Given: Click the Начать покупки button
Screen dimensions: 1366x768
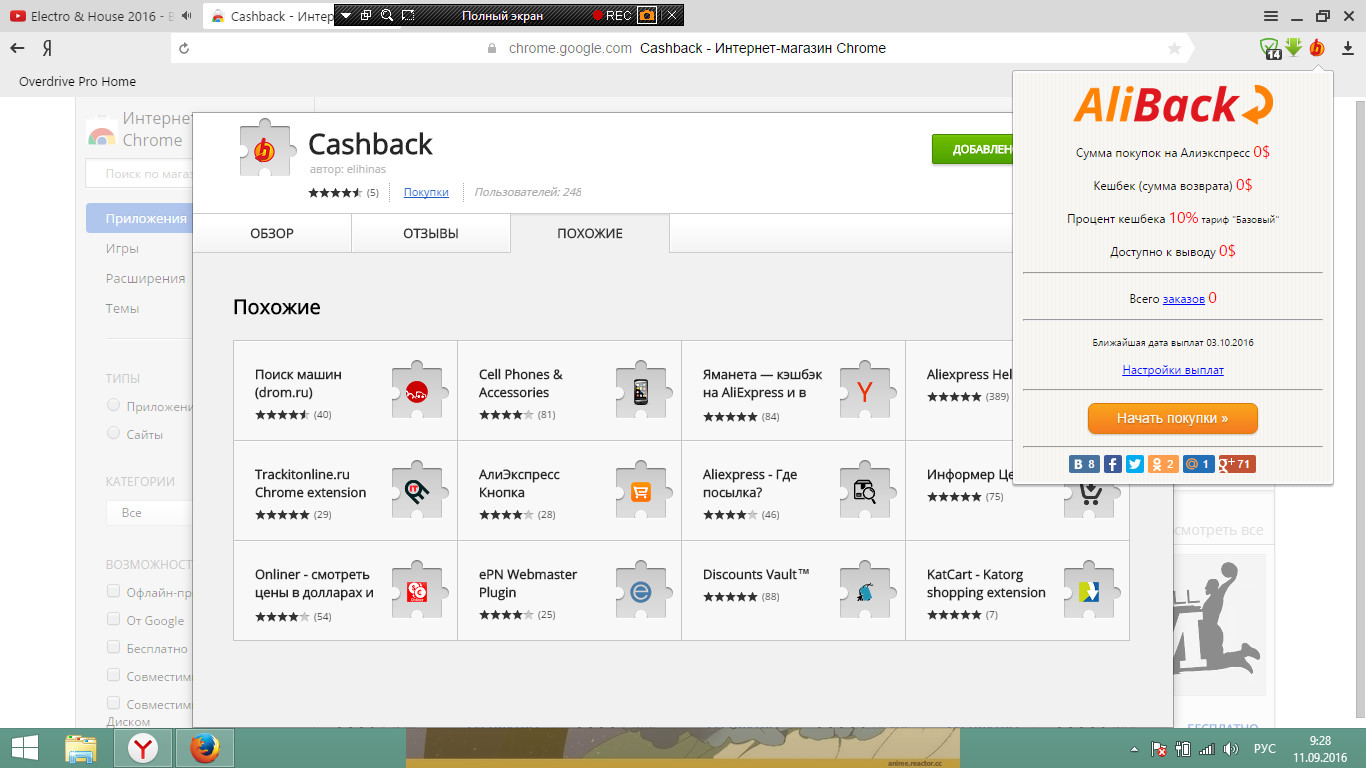Looking at the screenshot, I should coord(1172,418).
